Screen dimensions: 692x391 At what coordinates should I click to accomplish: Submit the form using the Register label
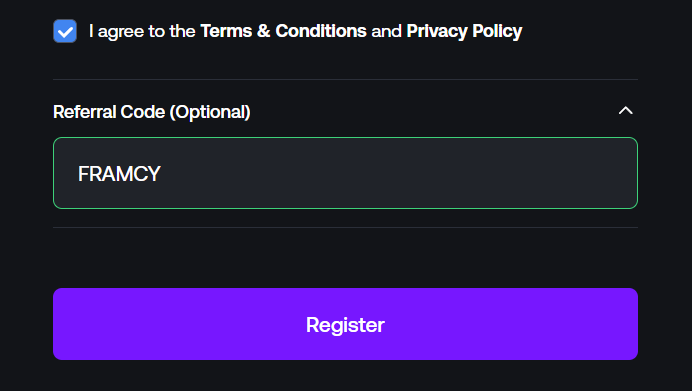[x=345, y=325]
